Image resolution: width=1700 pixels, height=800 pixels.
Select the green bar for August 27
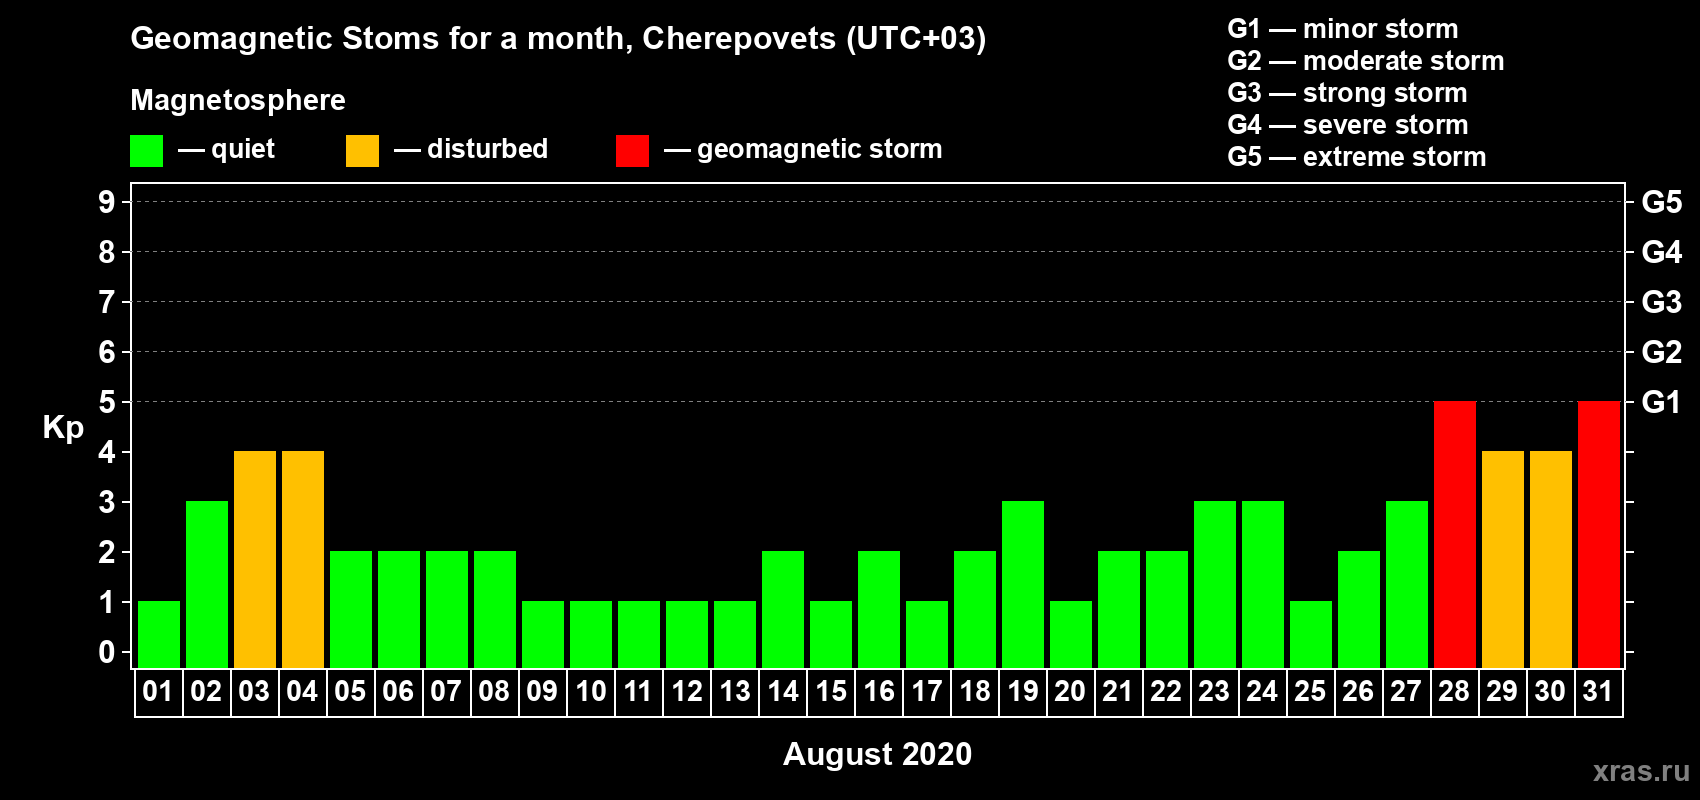(1407, 585)
